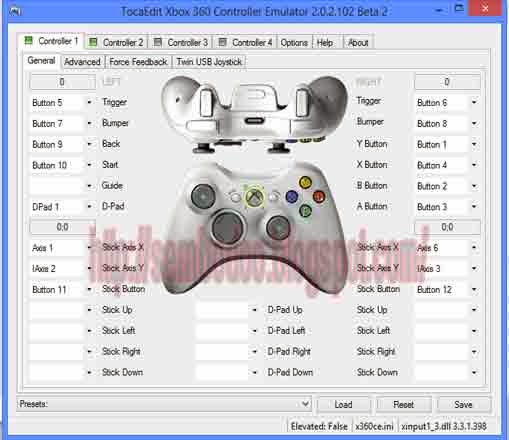Viewport: 509px width, 440px height.
Task: Expand the right Stick Left dropdown
Action: coord(474,331)
